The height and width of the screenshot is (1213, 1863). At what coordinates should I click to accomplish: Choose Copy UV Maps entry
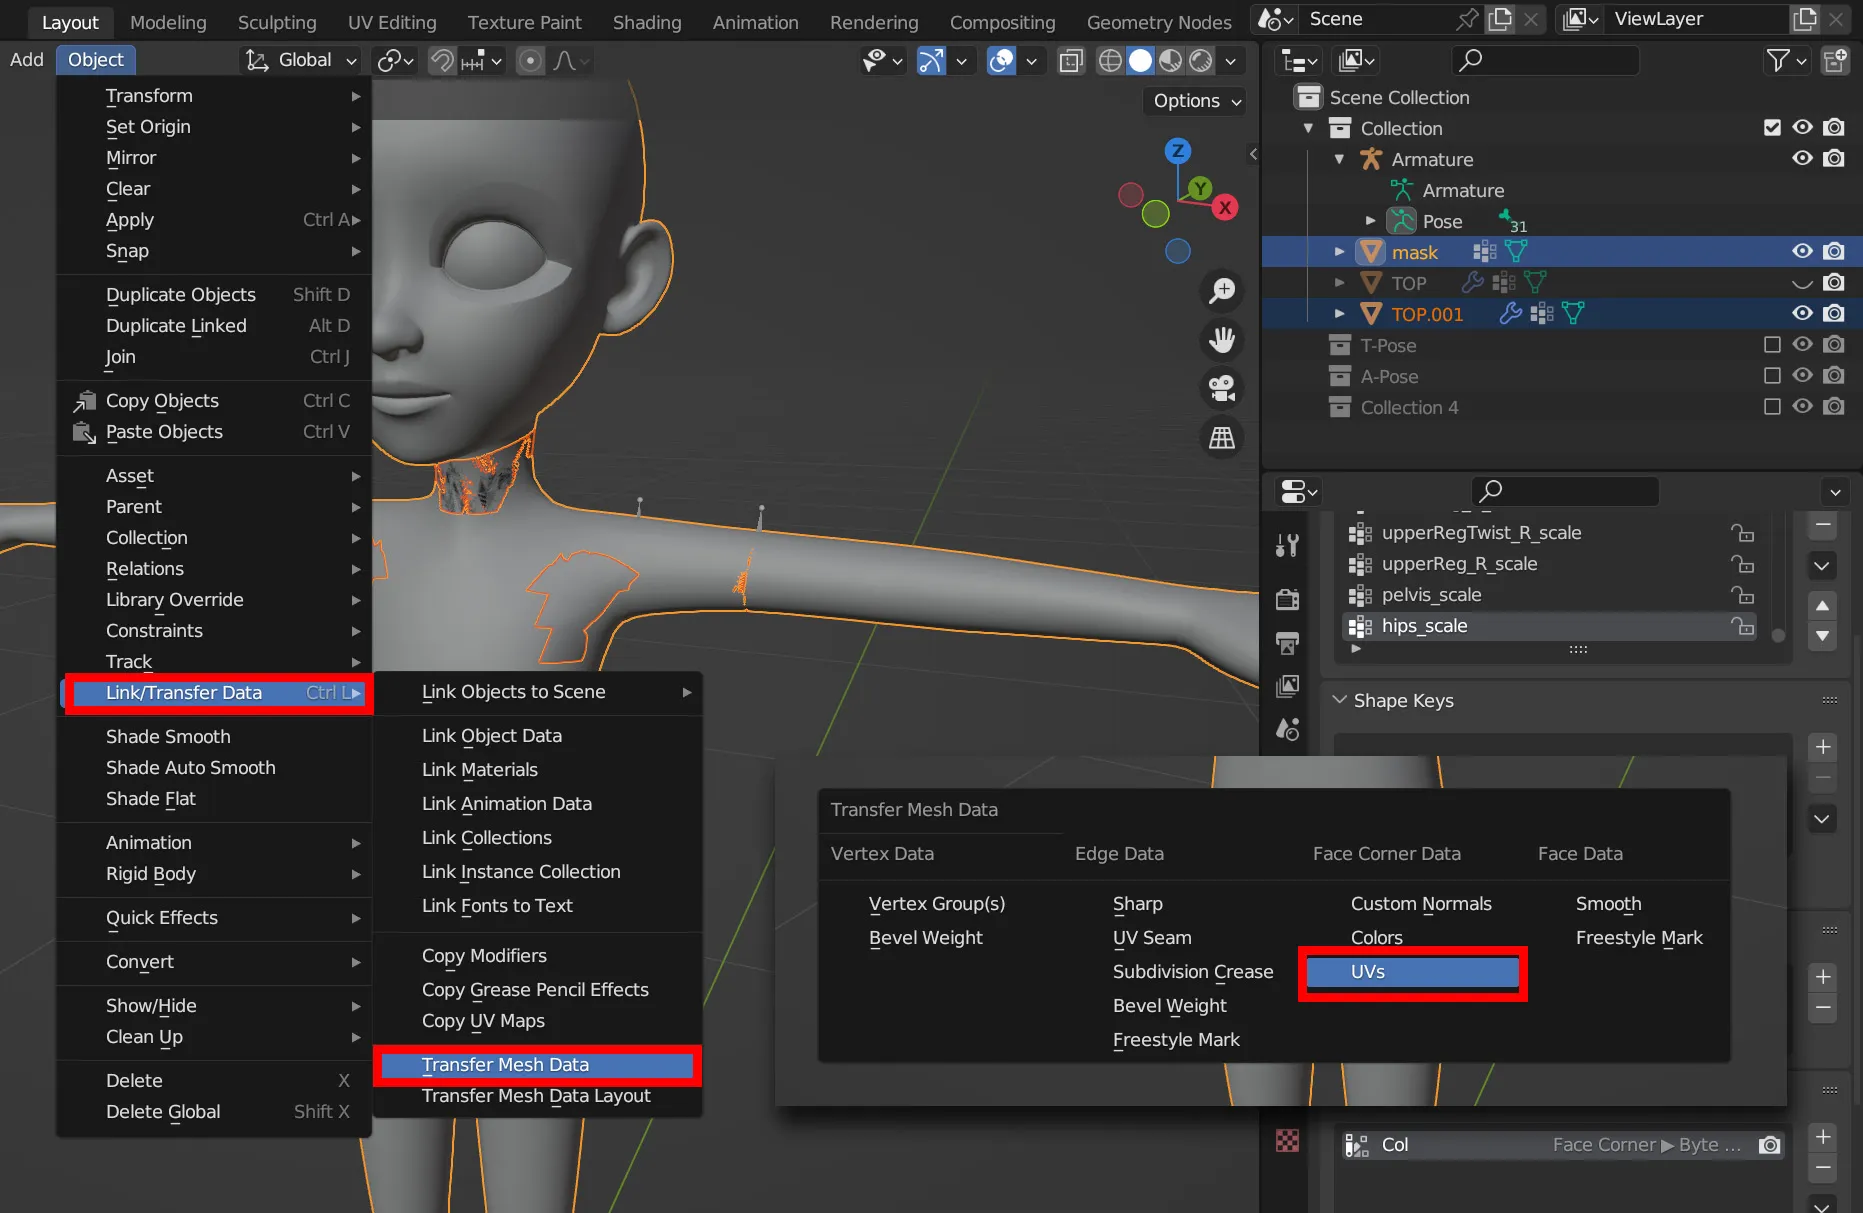coord(537,1021)
